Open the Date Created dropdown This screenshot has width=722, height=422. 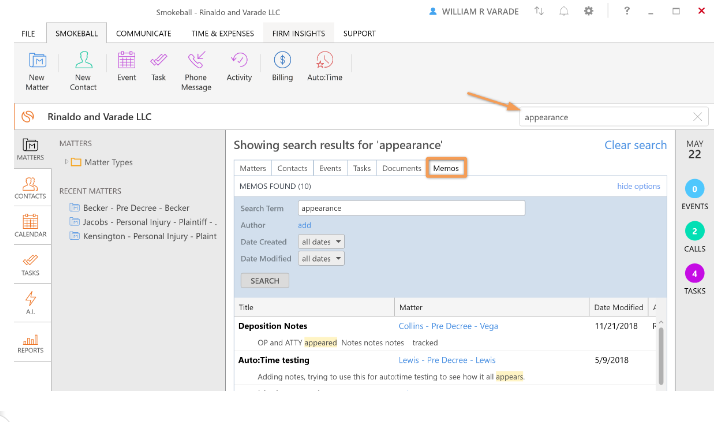click(x=321, y=242)
